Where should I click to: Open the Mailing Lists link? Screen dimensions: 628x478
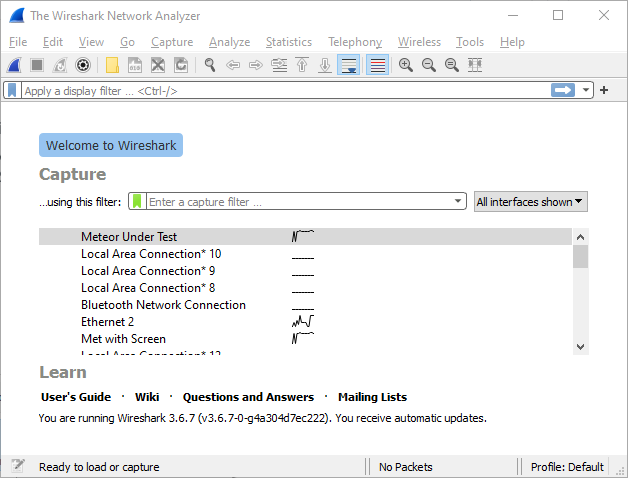click(x=372, y=397)
